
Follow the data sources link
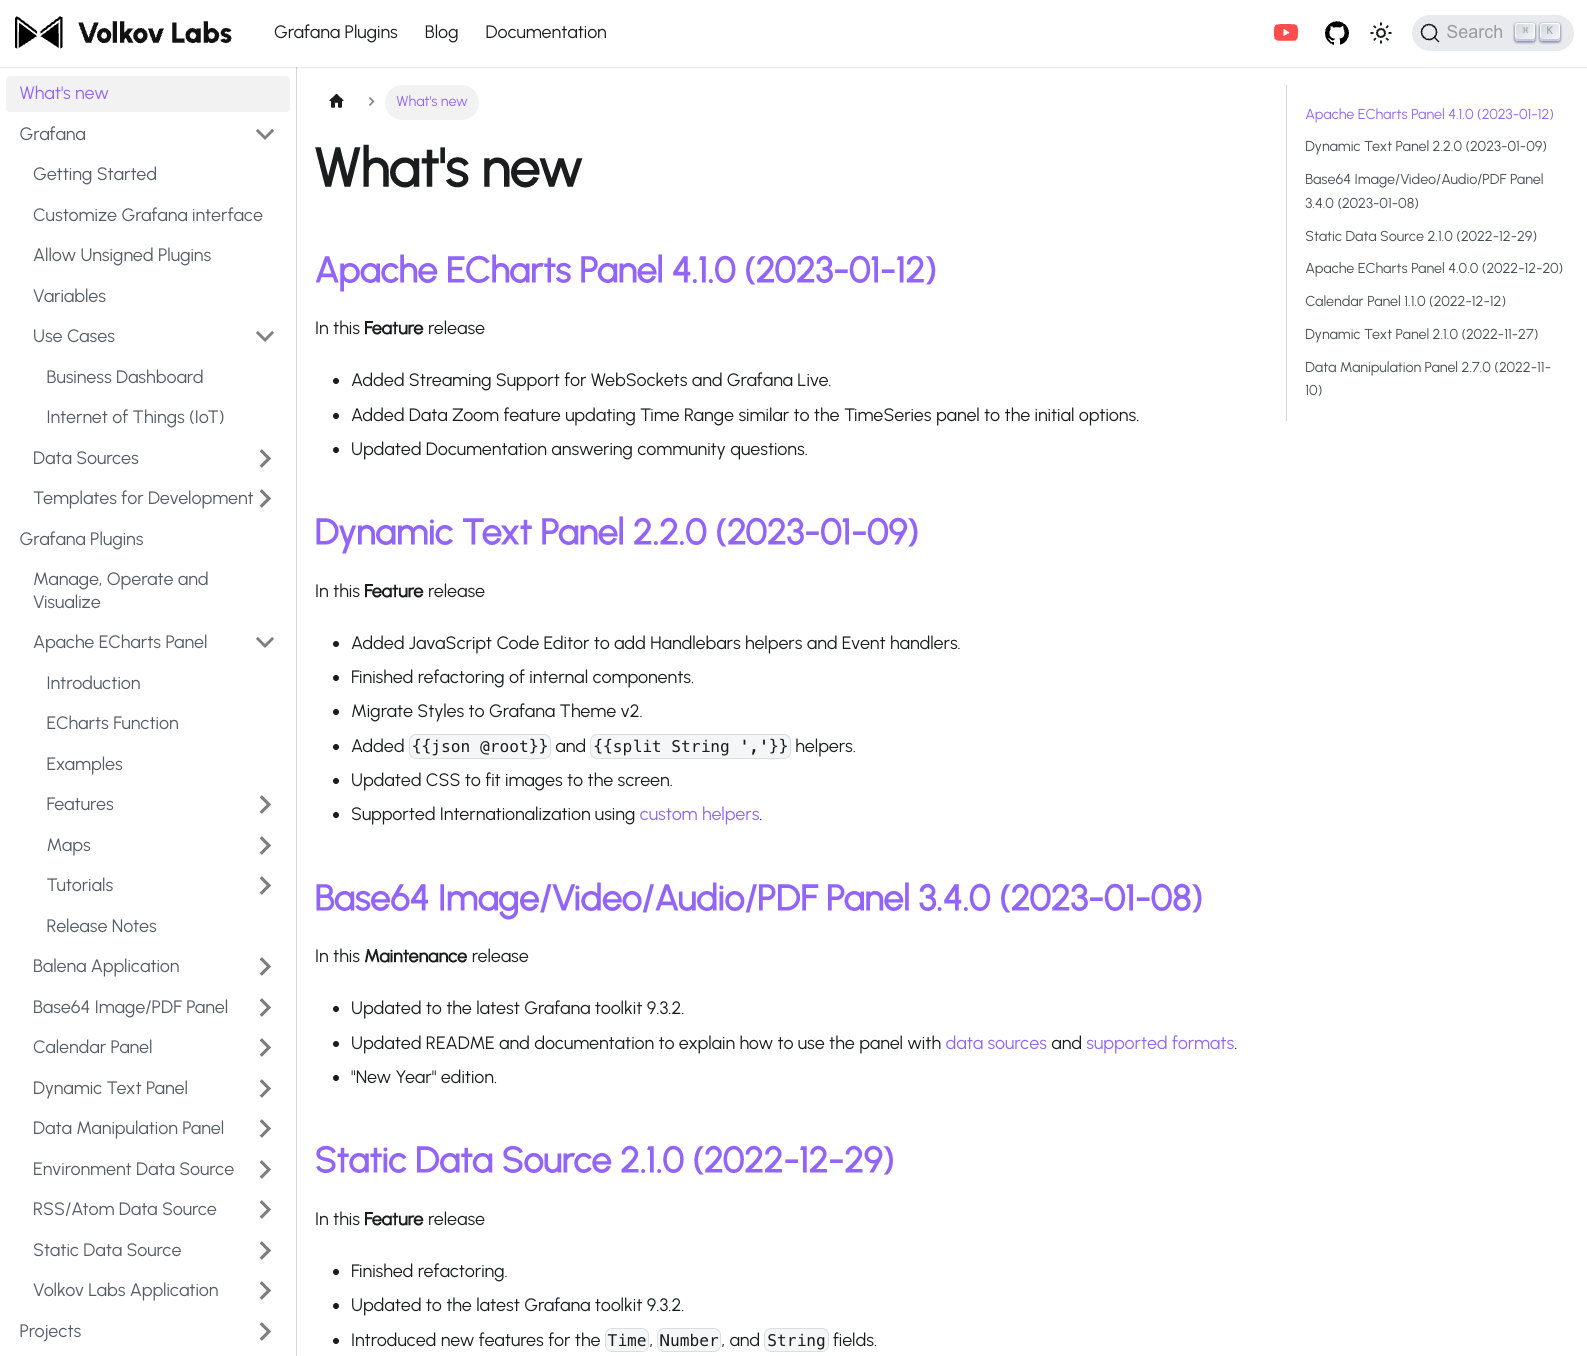click(996, 1043)
